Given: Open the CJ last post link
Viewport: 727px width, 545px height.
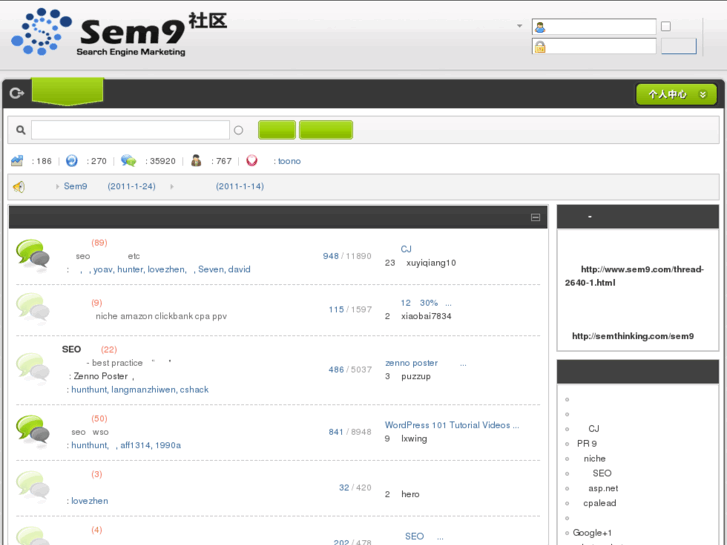Looking at the screenshot, I should coord(406,249).
